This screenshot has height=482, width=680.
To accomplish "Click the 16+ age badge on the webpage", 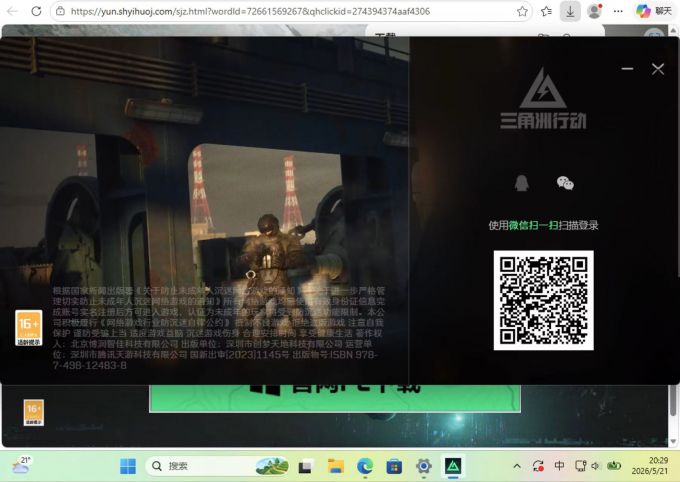I will point(33,412).
